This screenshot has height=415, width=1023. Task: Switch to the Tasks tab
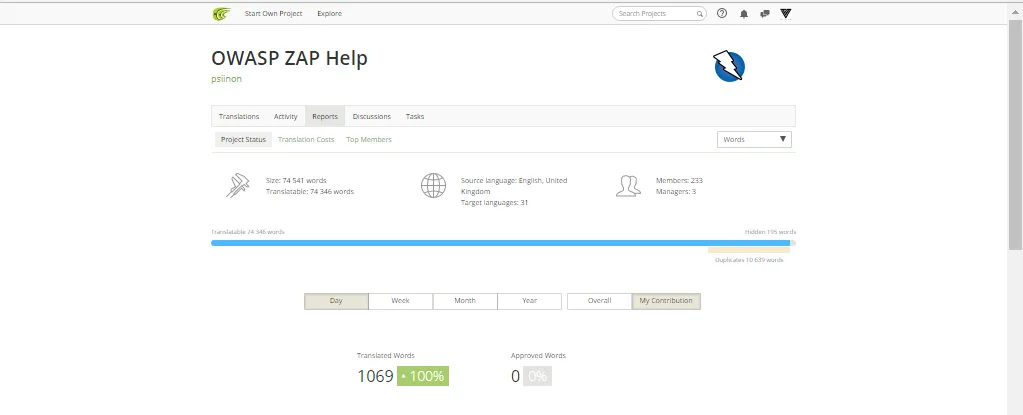[x=415, y=116]
